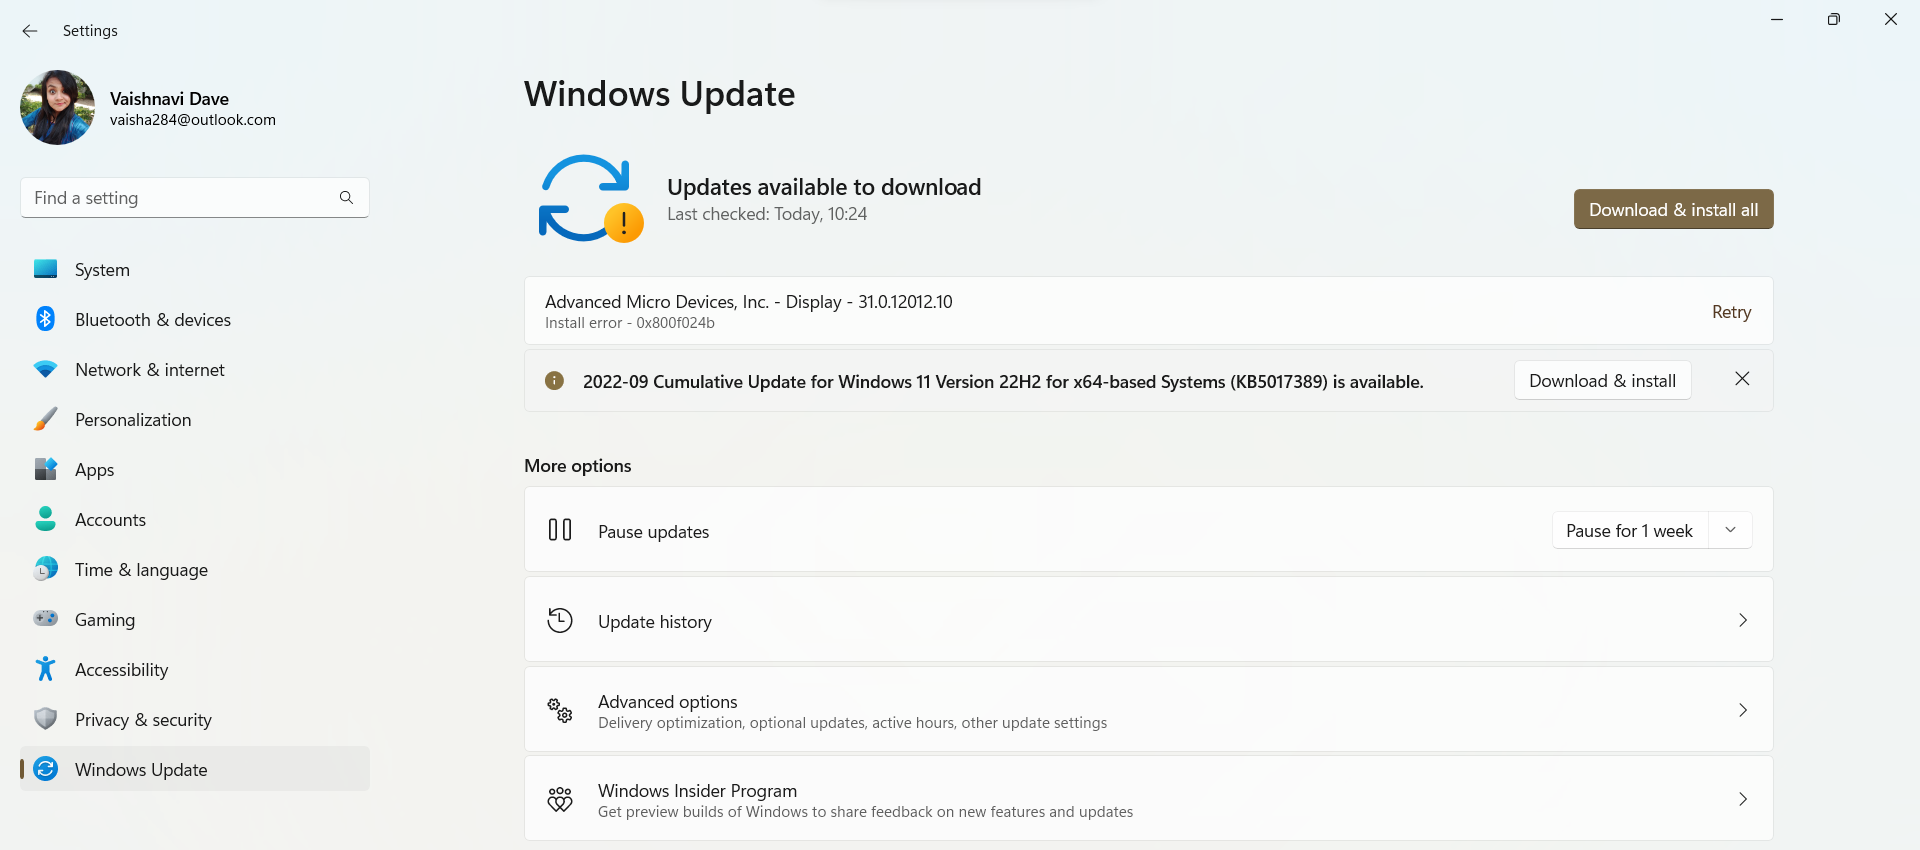This screenshot has height=850, width=1920.
Task: Click the Privacy & security shield icon
Action: point(46,719)
